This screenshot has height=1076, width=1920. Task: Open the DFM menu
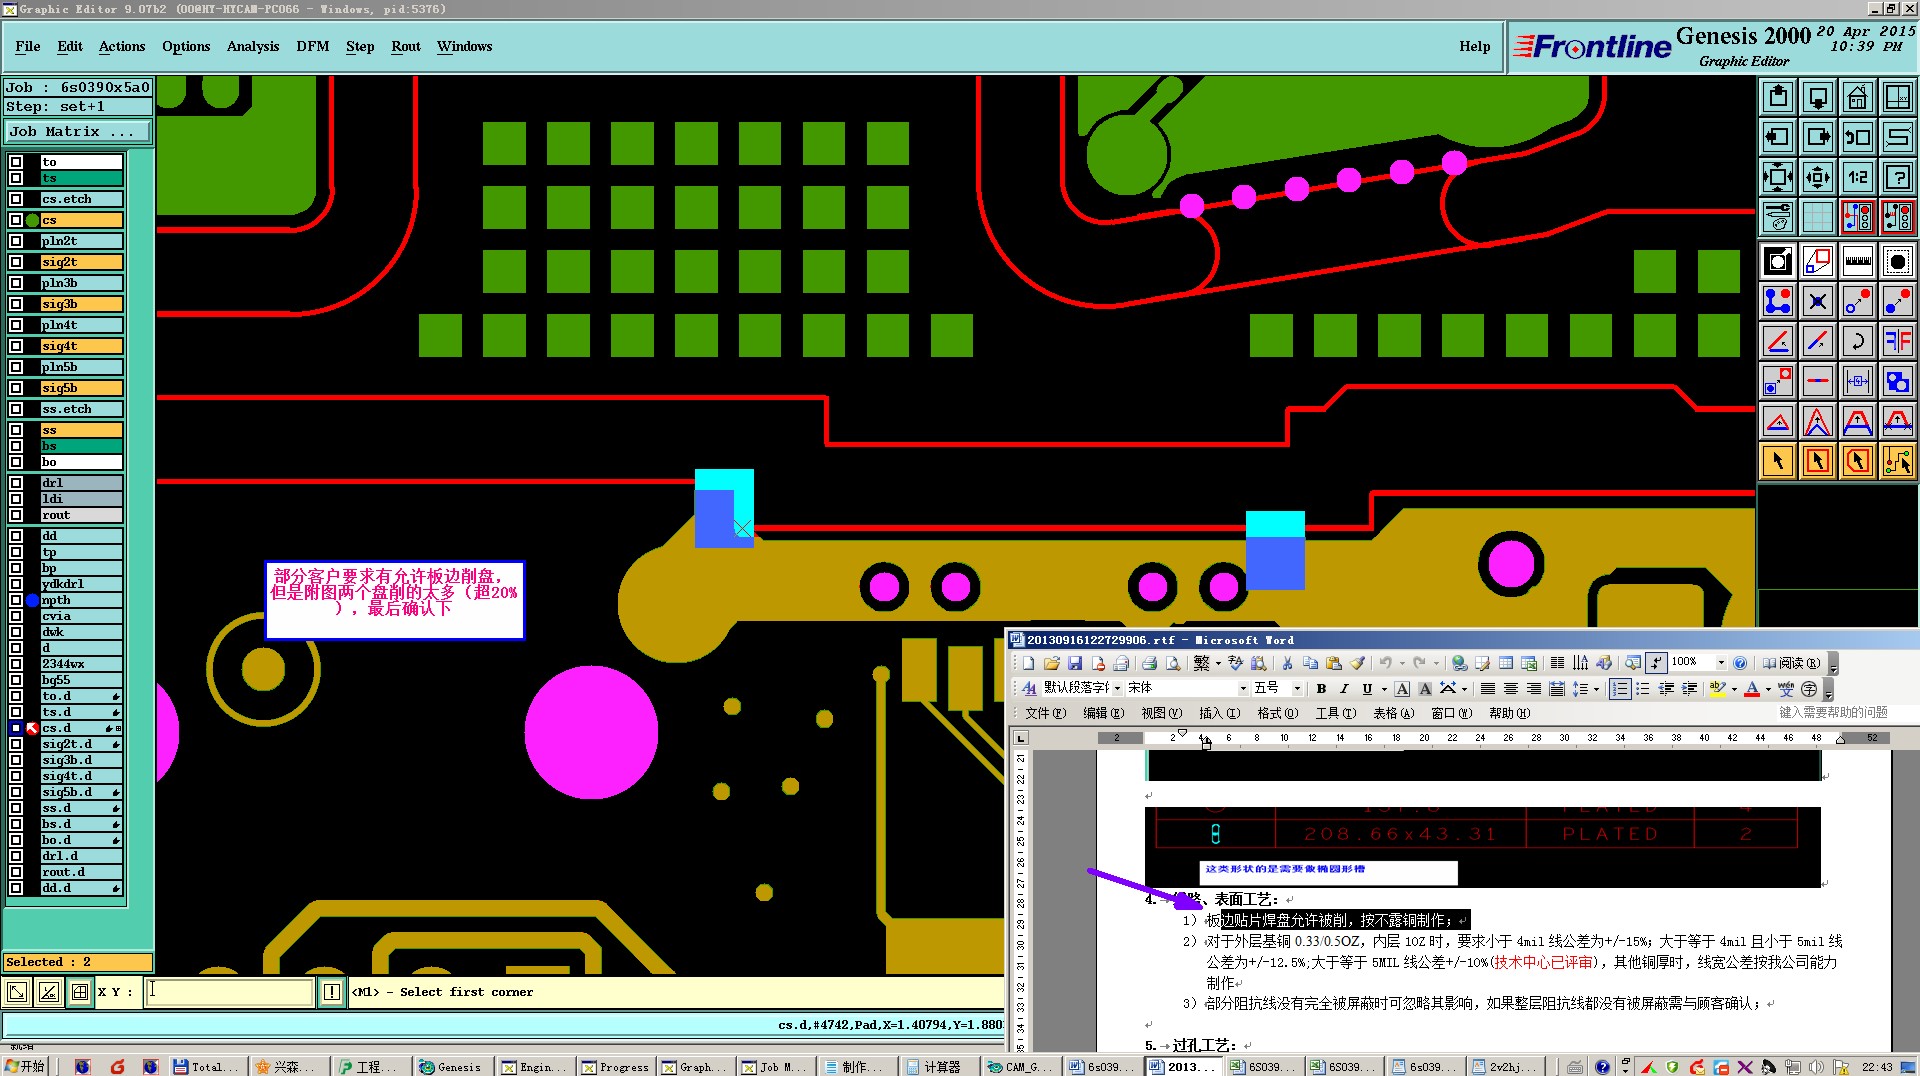click(313, 47)
